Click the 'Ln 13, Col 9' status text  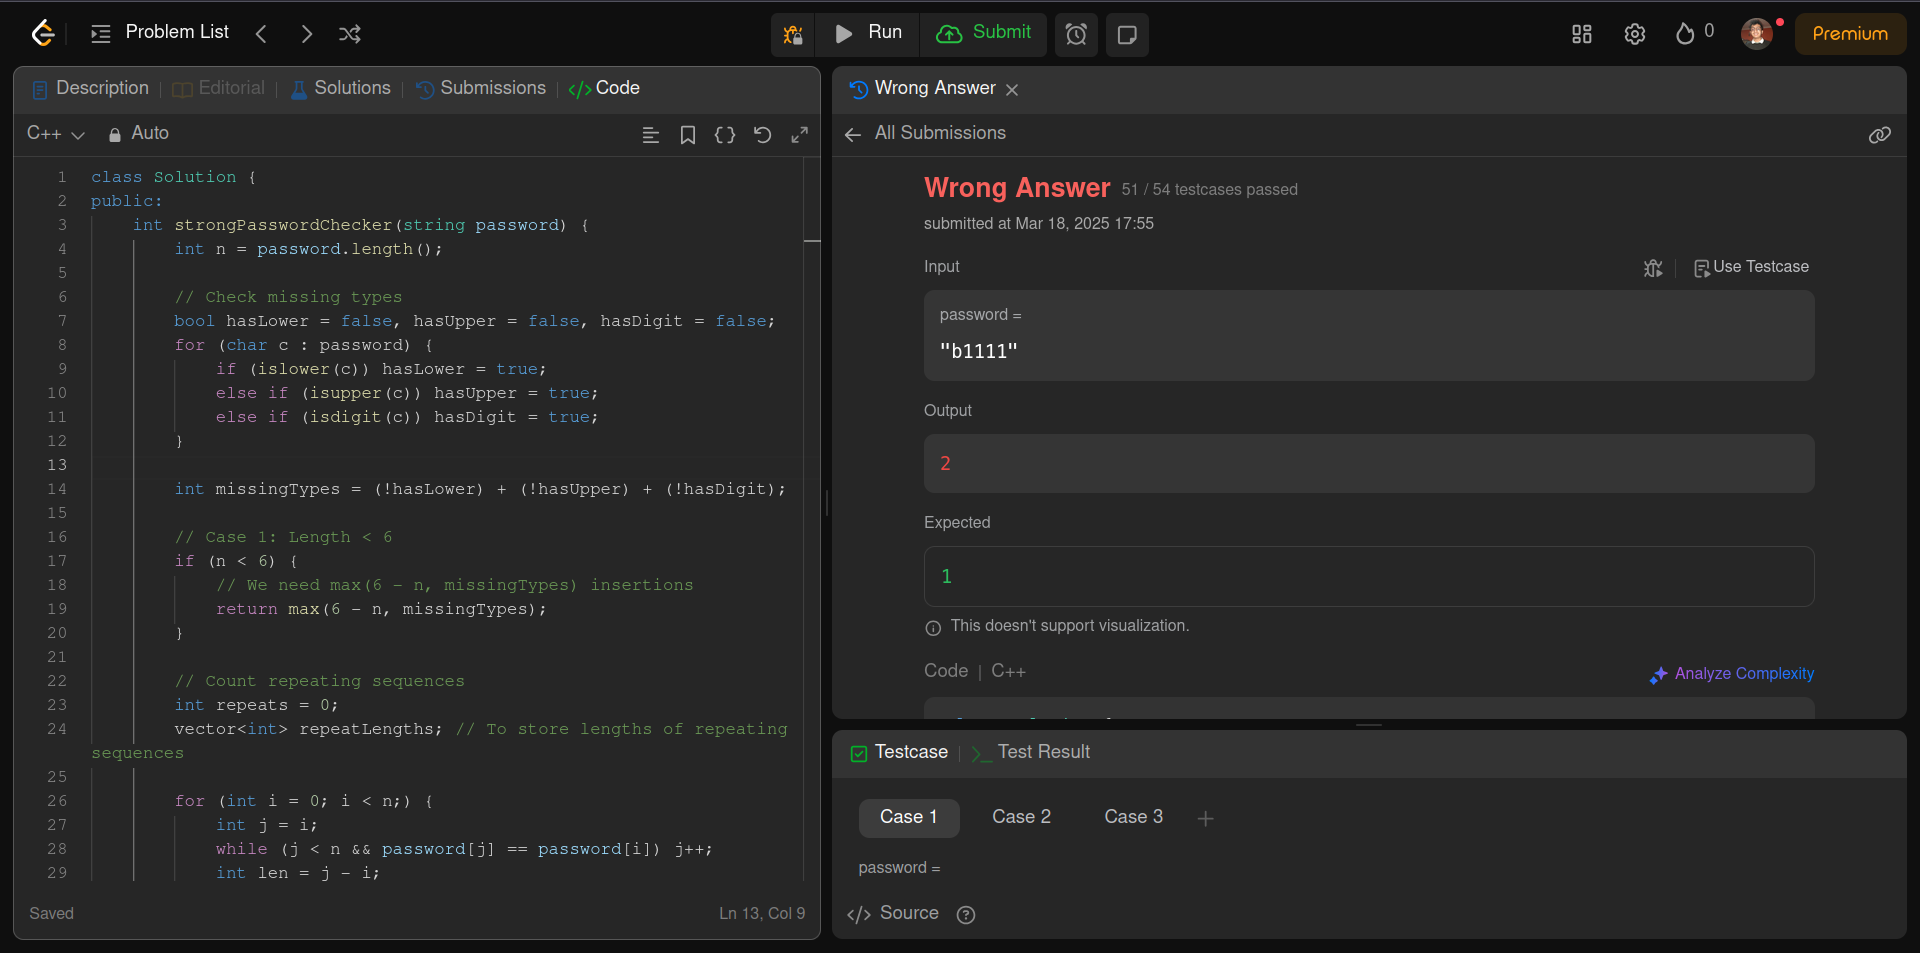click(x=762, y=913)
